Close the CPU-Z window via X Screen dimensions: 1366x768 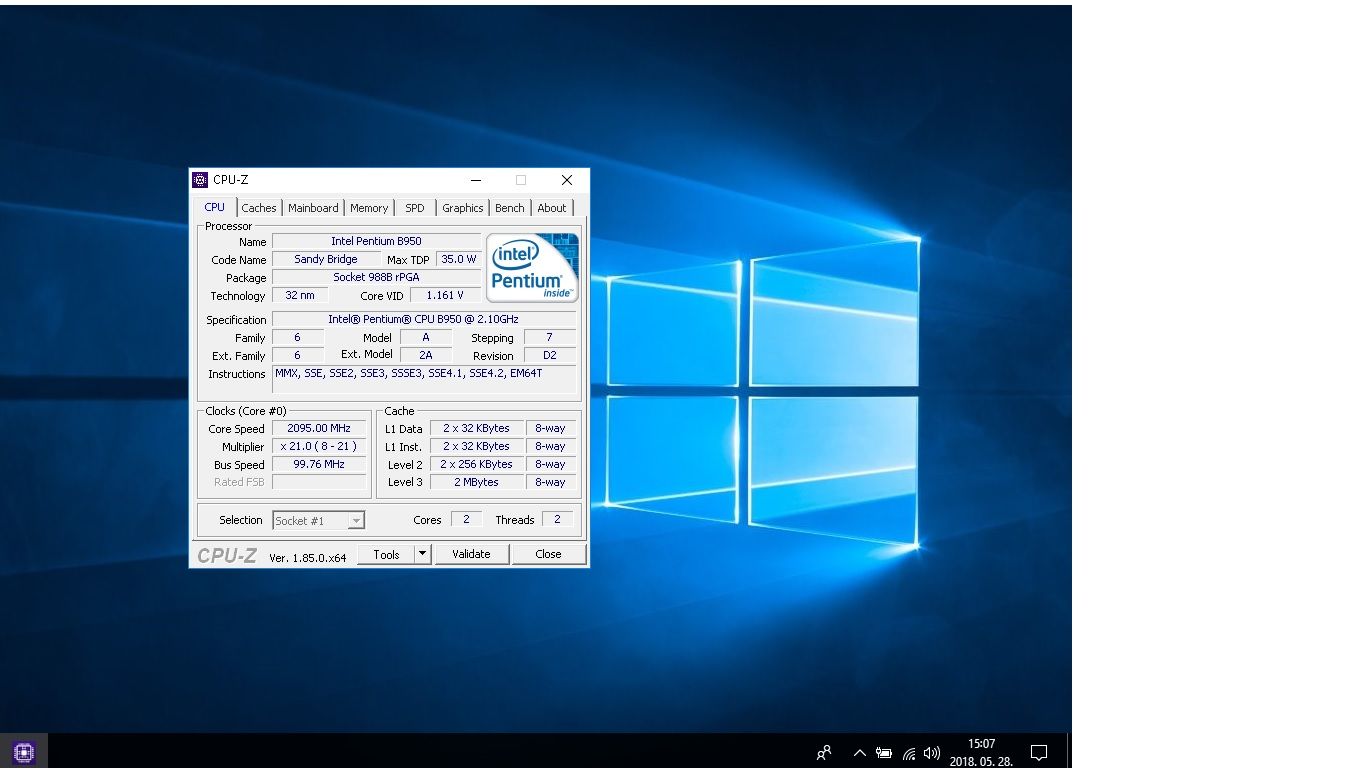[567, 180]
